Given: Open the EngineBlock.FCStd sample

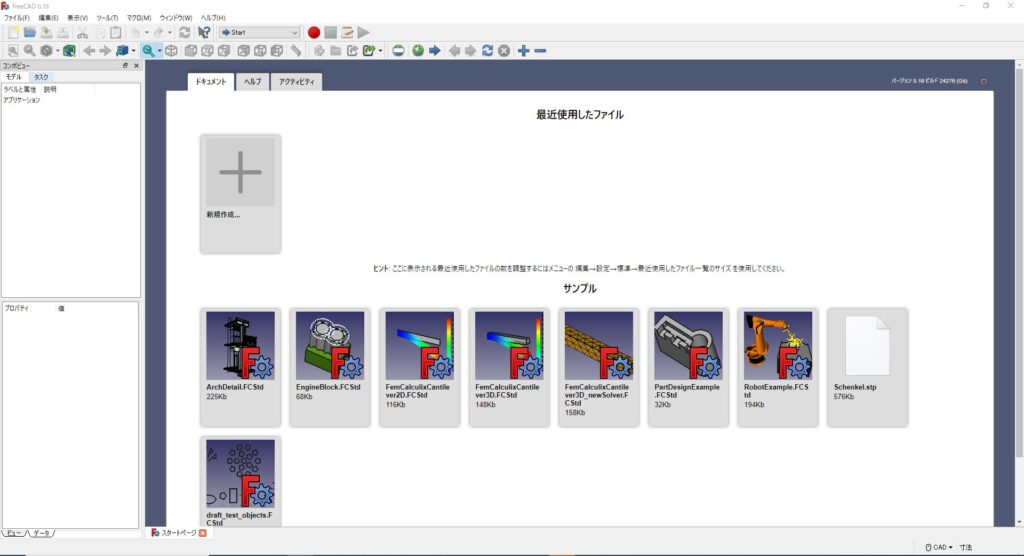Looking at the screenshot, I should [x=330, y=367].
